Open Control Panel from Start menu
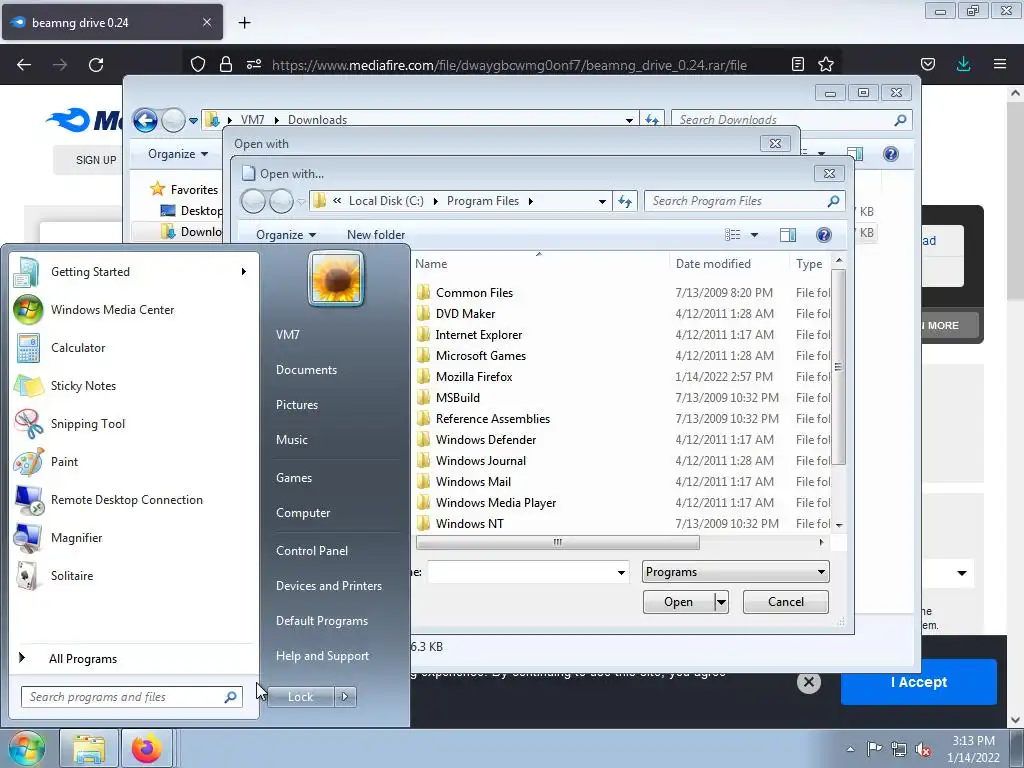 [312, 551]
